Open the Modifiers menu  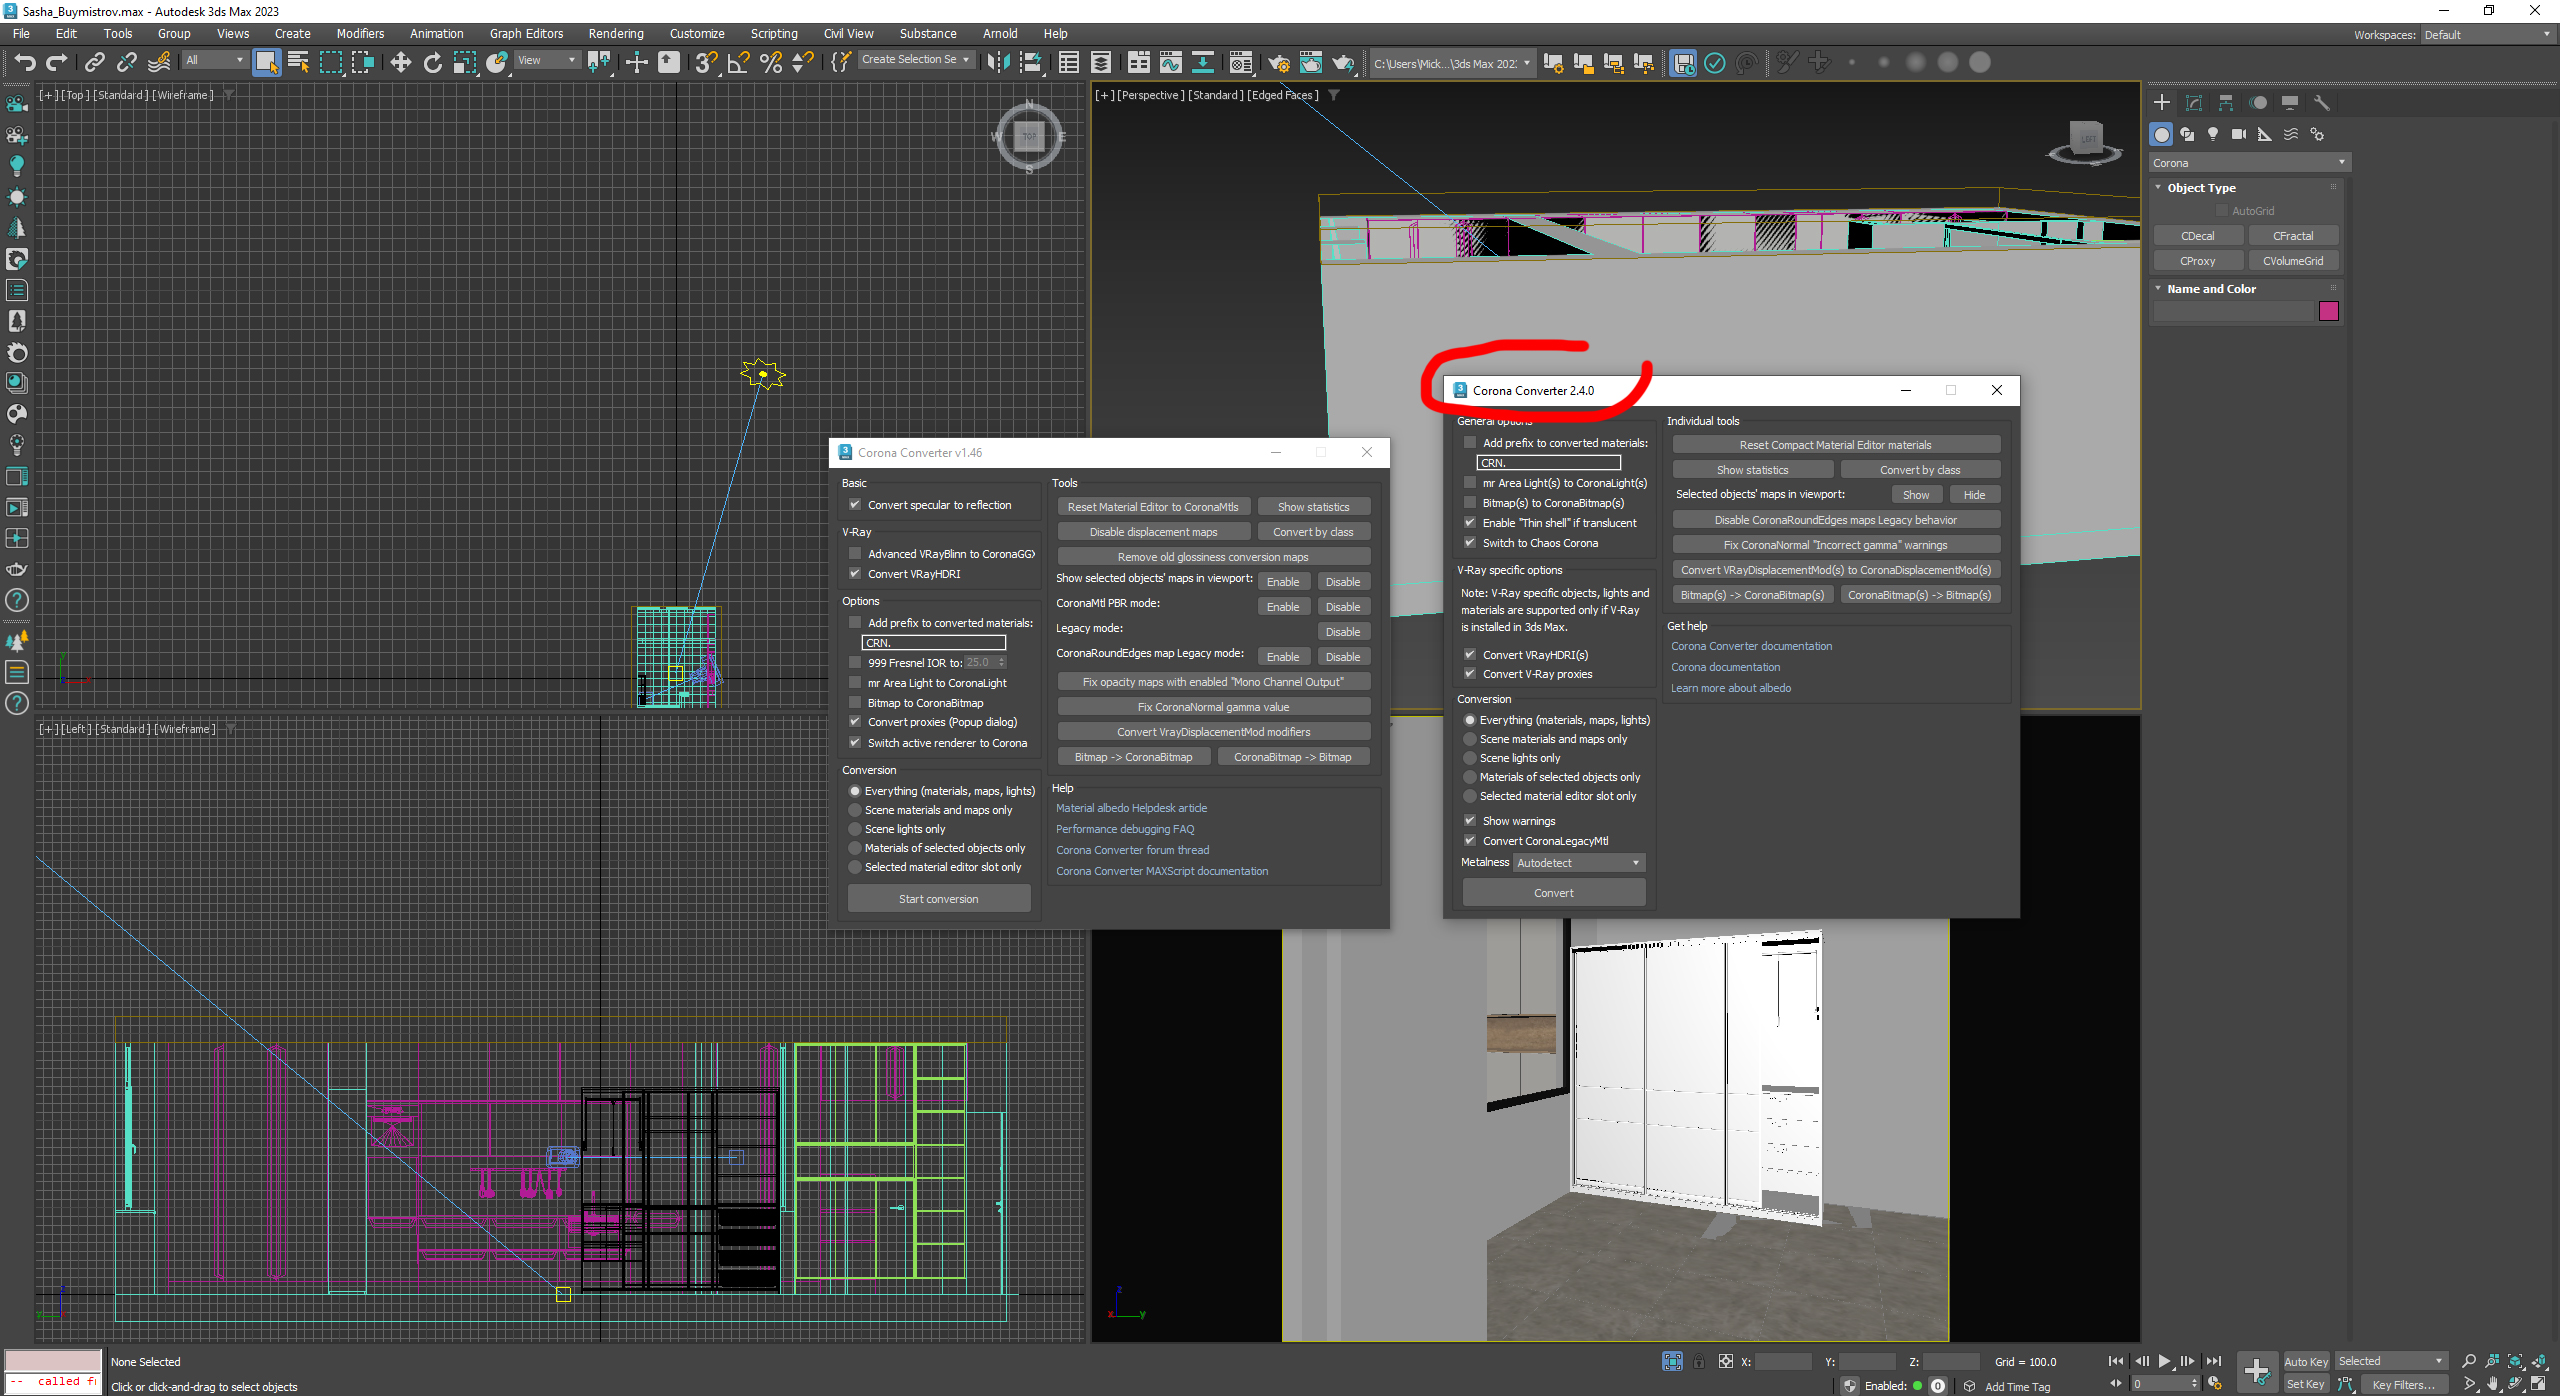tap(360, 34)
